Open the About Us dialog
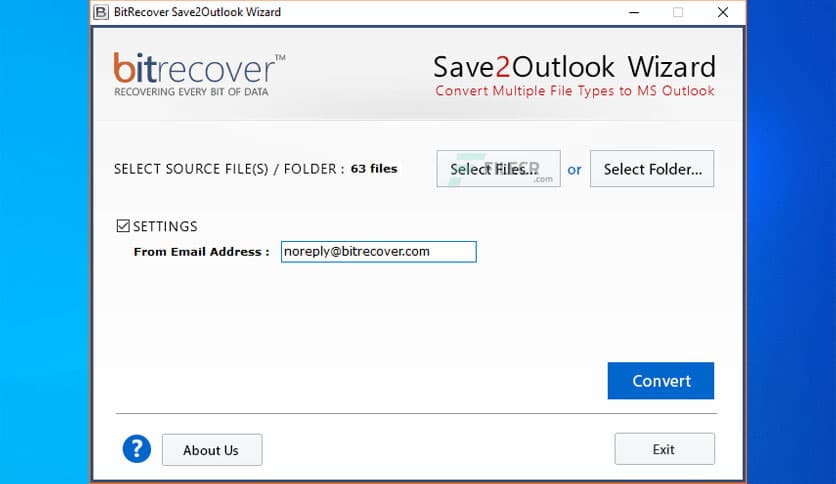Viewport: 836px width, 484px height. point(212,450)
